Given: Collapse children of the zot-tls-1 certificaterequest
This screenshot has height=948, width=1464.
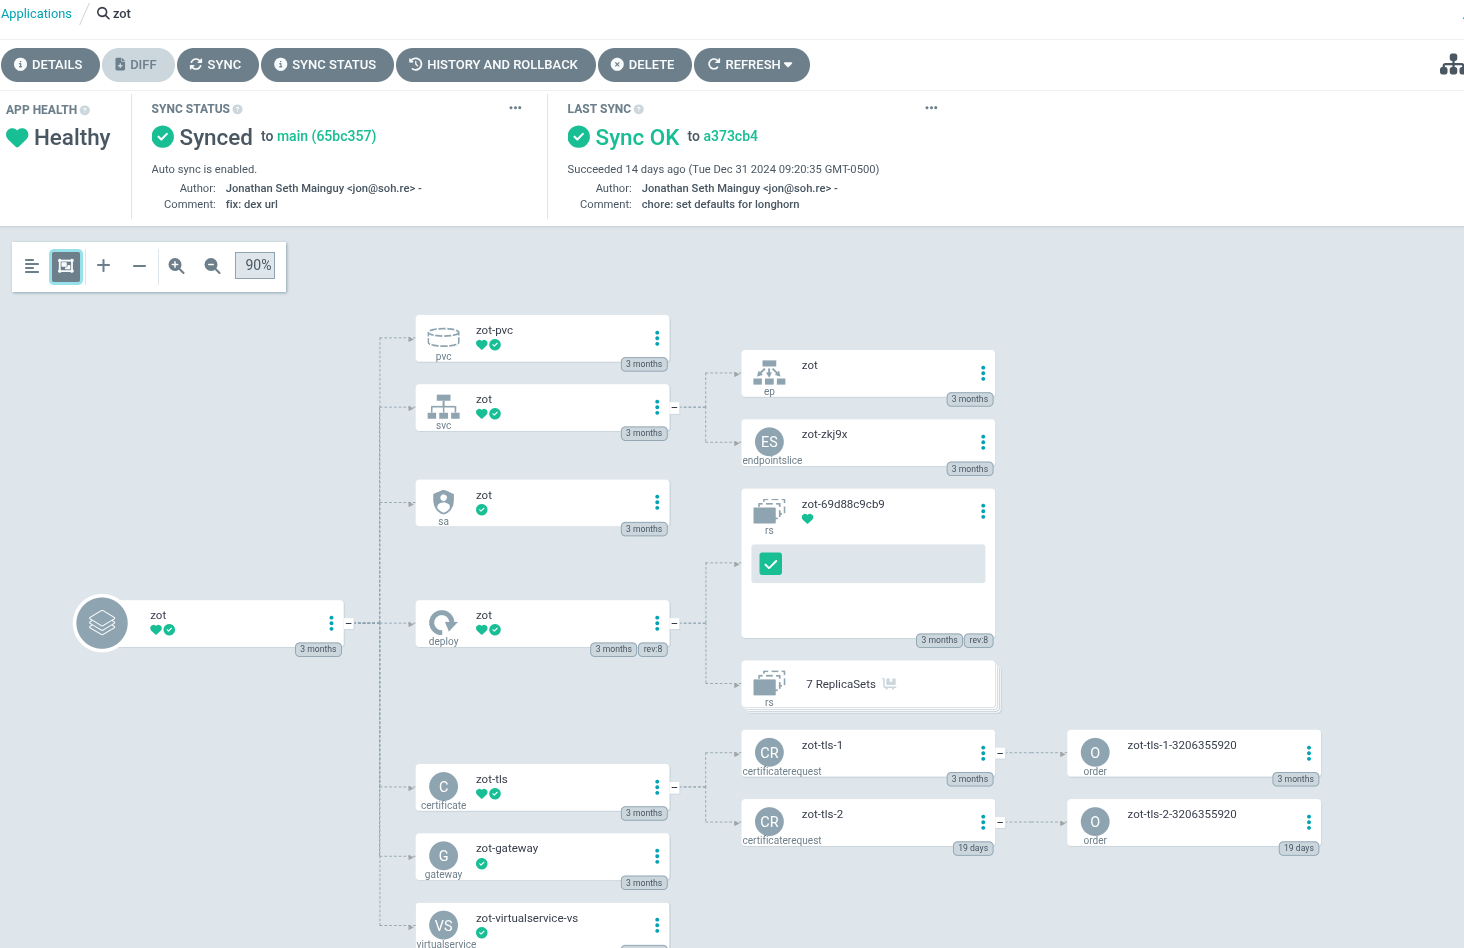Looking at the screenshot, I should (x=1000, y=753).
